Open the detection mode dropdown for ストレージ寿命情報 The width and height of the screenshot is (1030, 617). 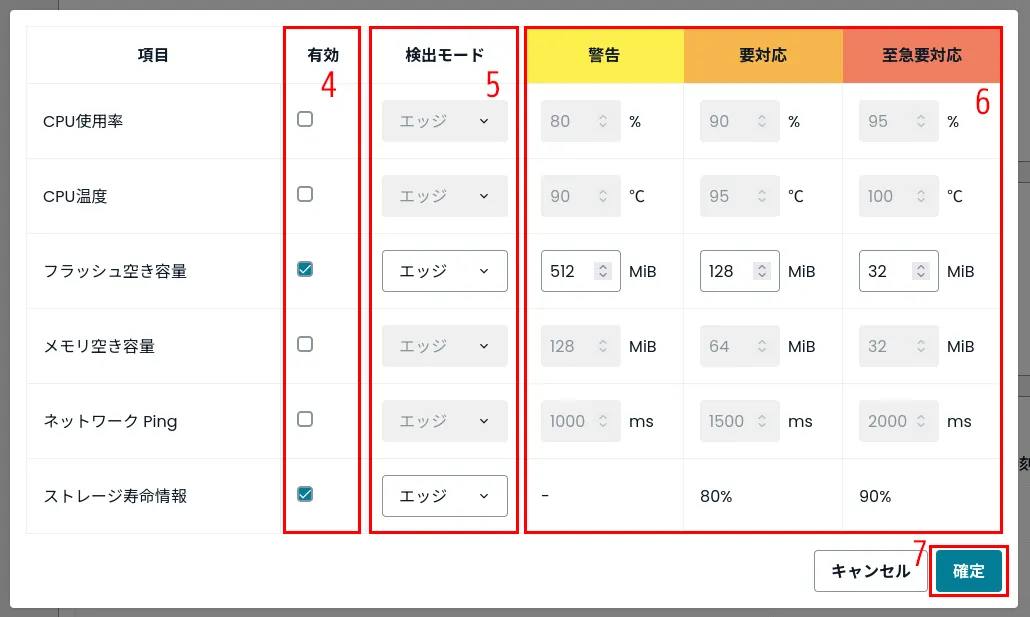coord(444,496)
